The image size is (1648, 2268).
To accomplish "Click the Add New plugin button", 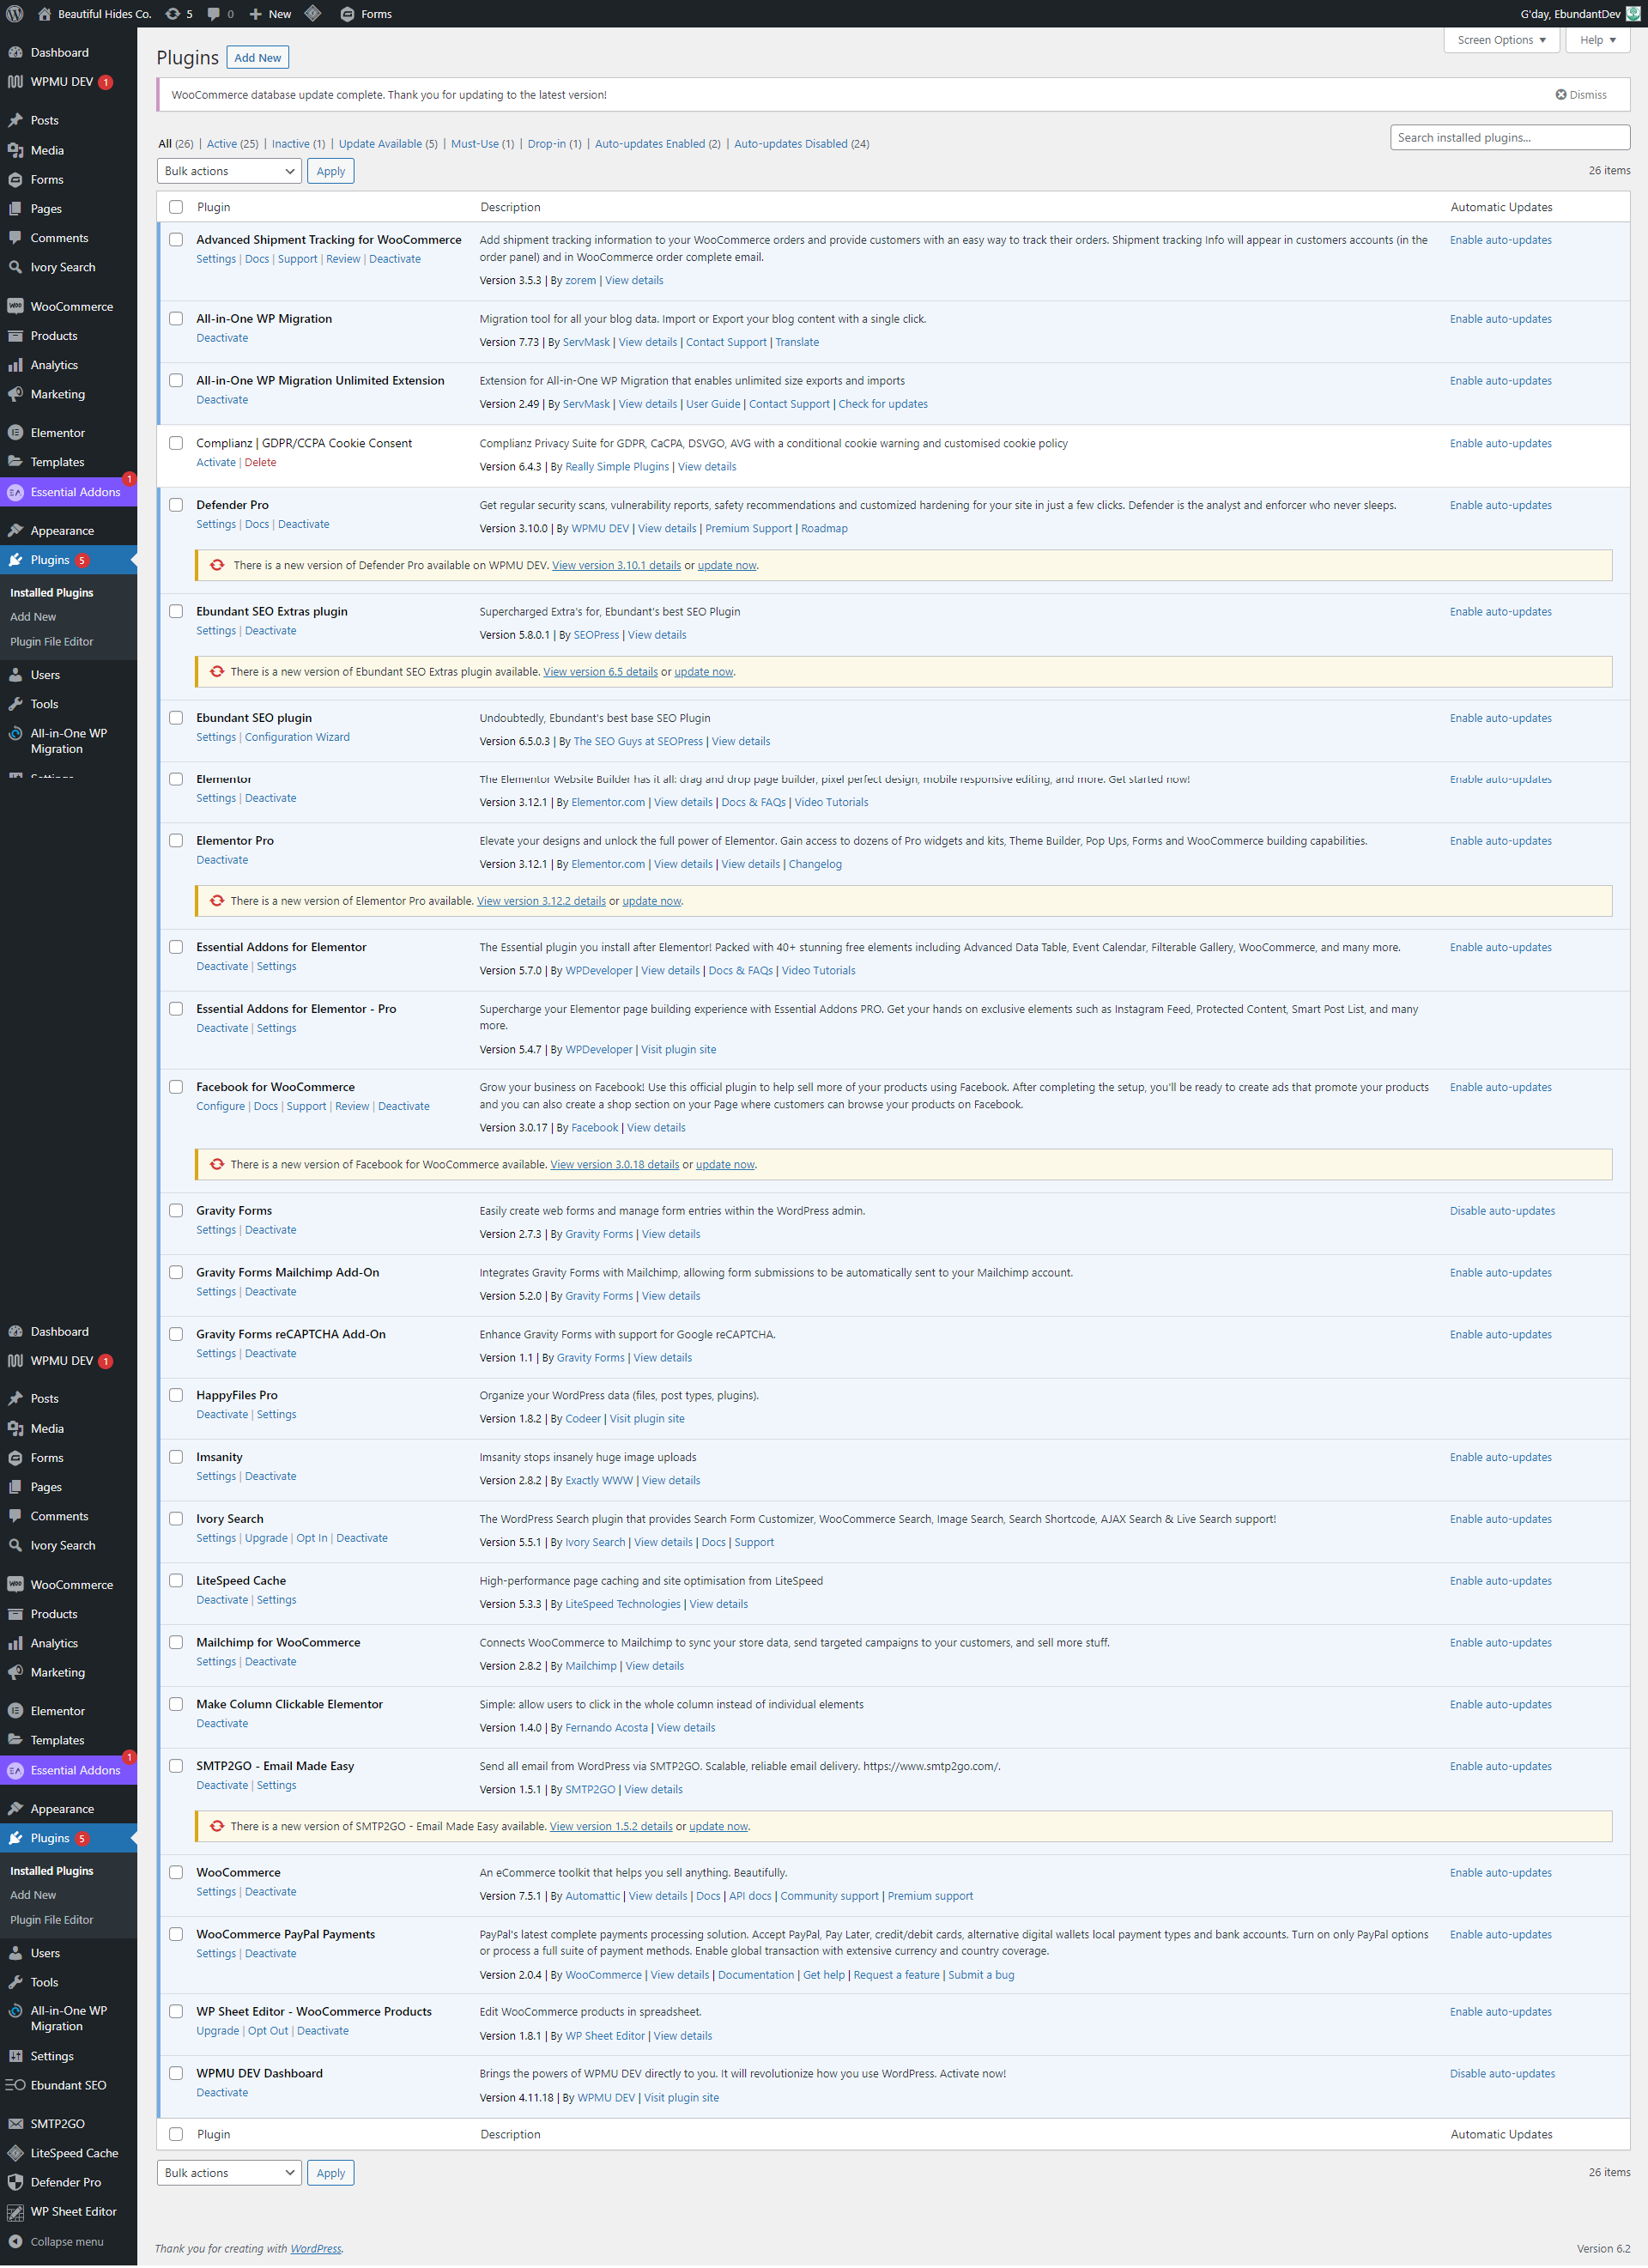I will pos(257,58).
